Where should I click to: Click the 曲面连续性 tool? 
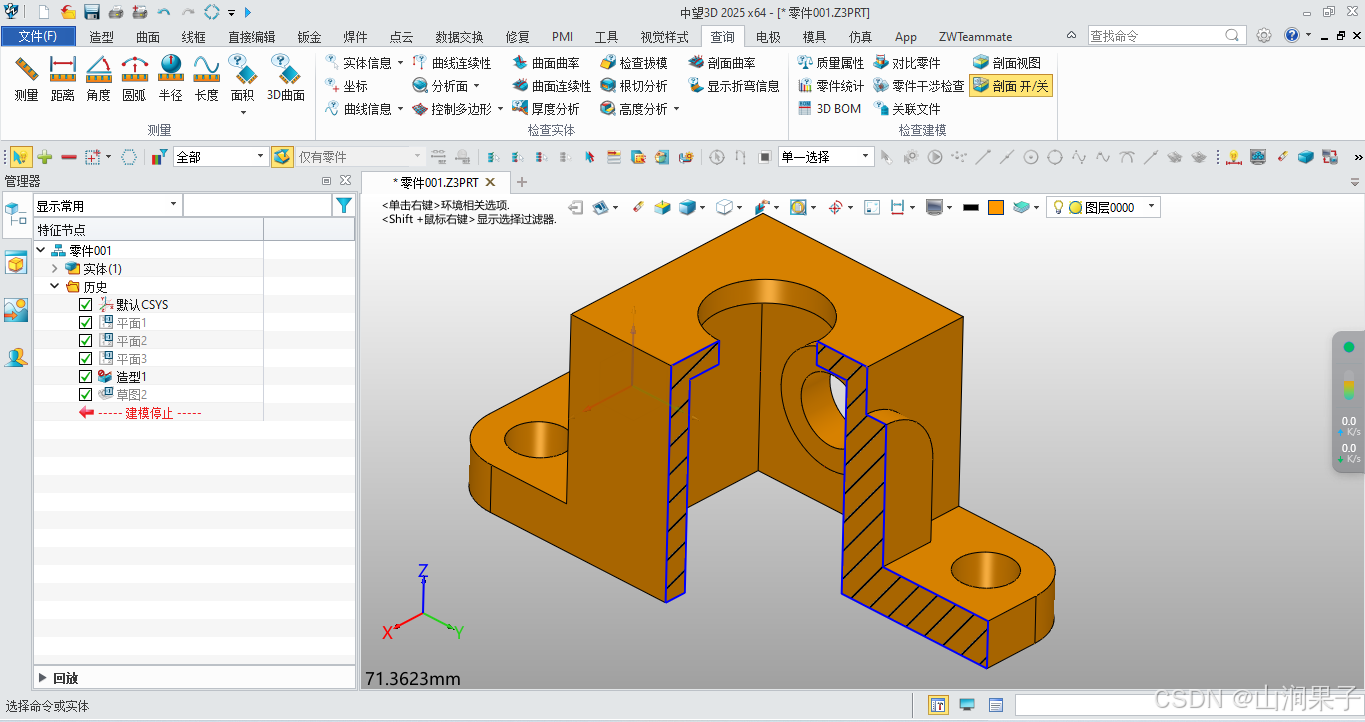pyautogui.click(x=551, y=86)
